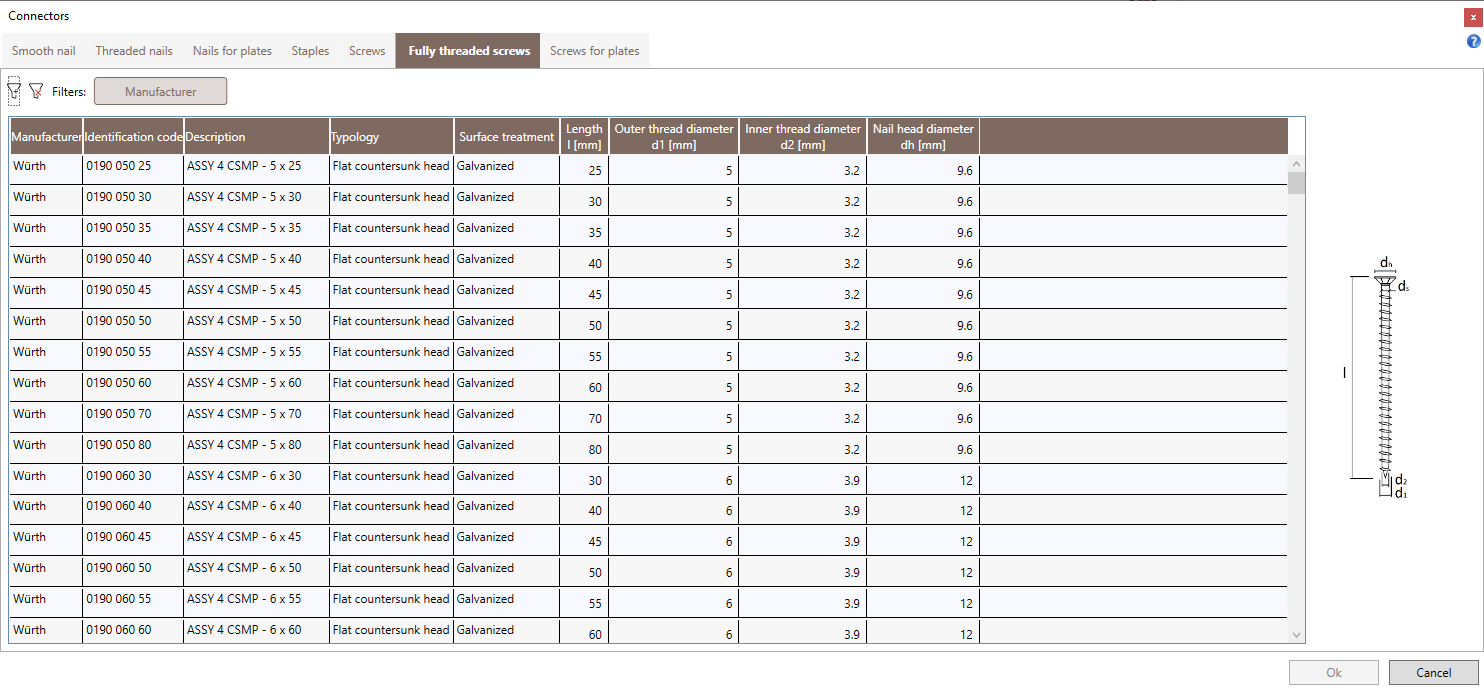Select identification code 0190 050 60
The width and height of the screenshot is (1484, 692).
click(119, 383)
